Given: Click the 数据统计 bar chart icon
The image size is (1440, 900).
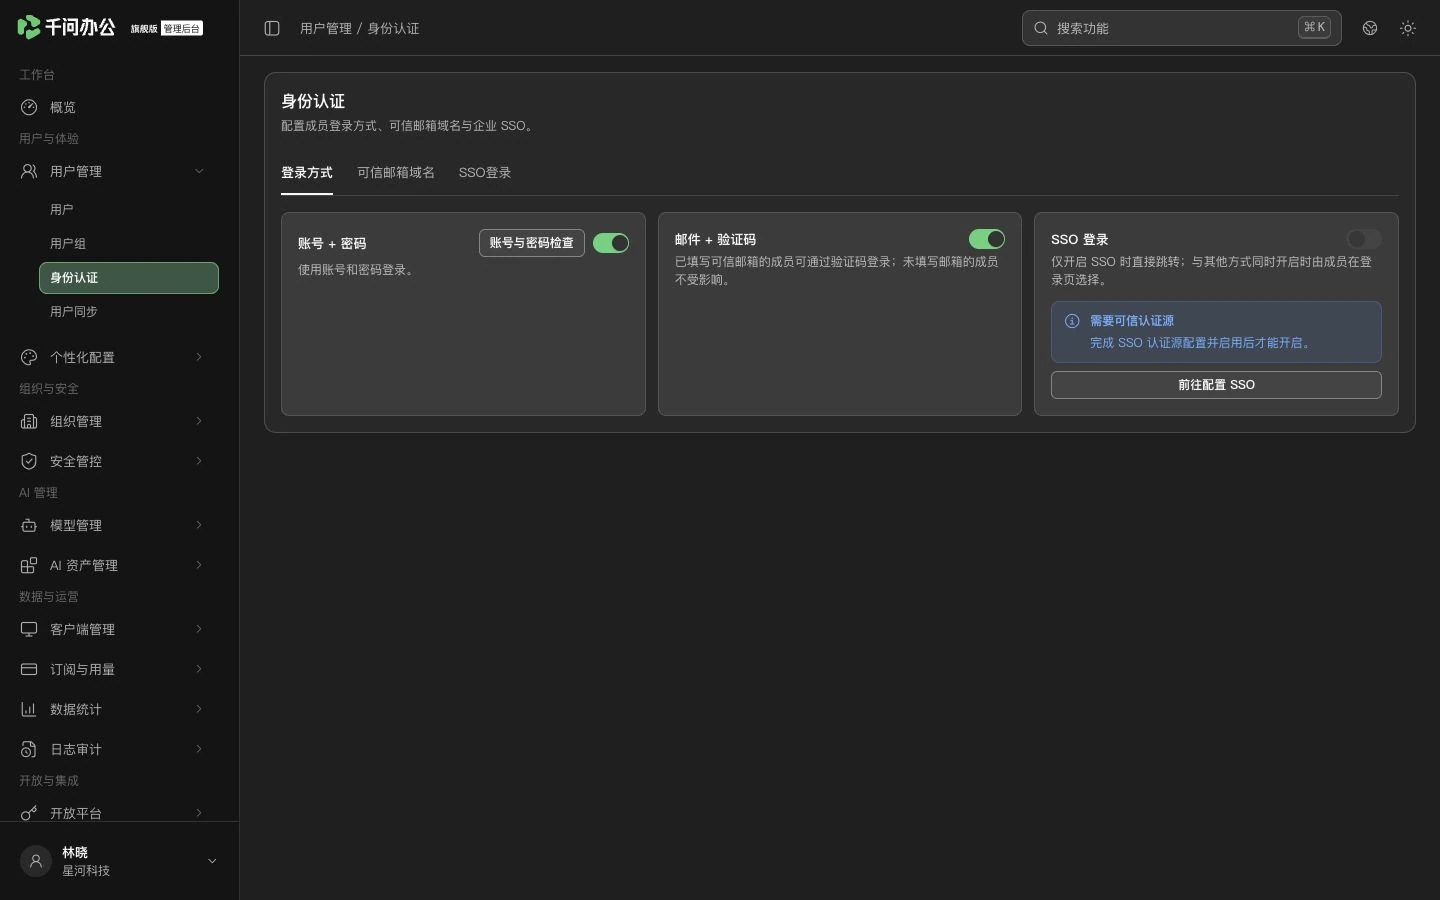Looking at the screenshot, I should pyautogui.click(x=29, y=709).
